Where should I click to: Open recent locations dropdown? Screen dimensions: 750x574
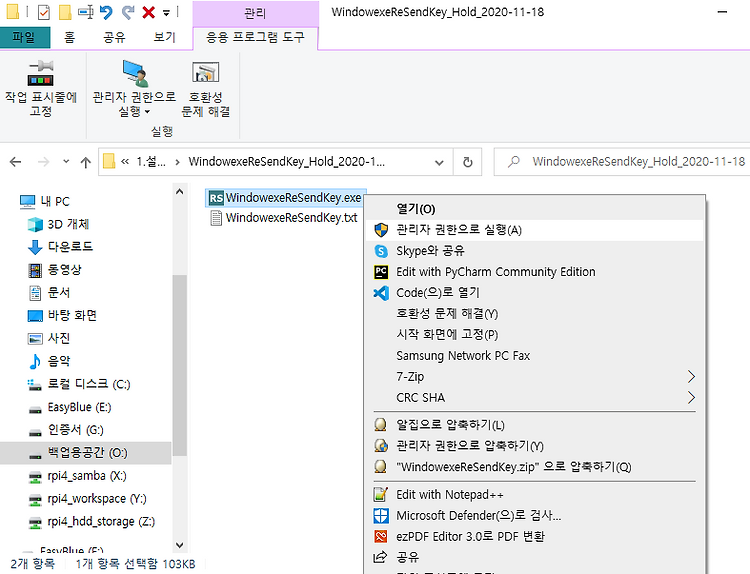point(66,162)
